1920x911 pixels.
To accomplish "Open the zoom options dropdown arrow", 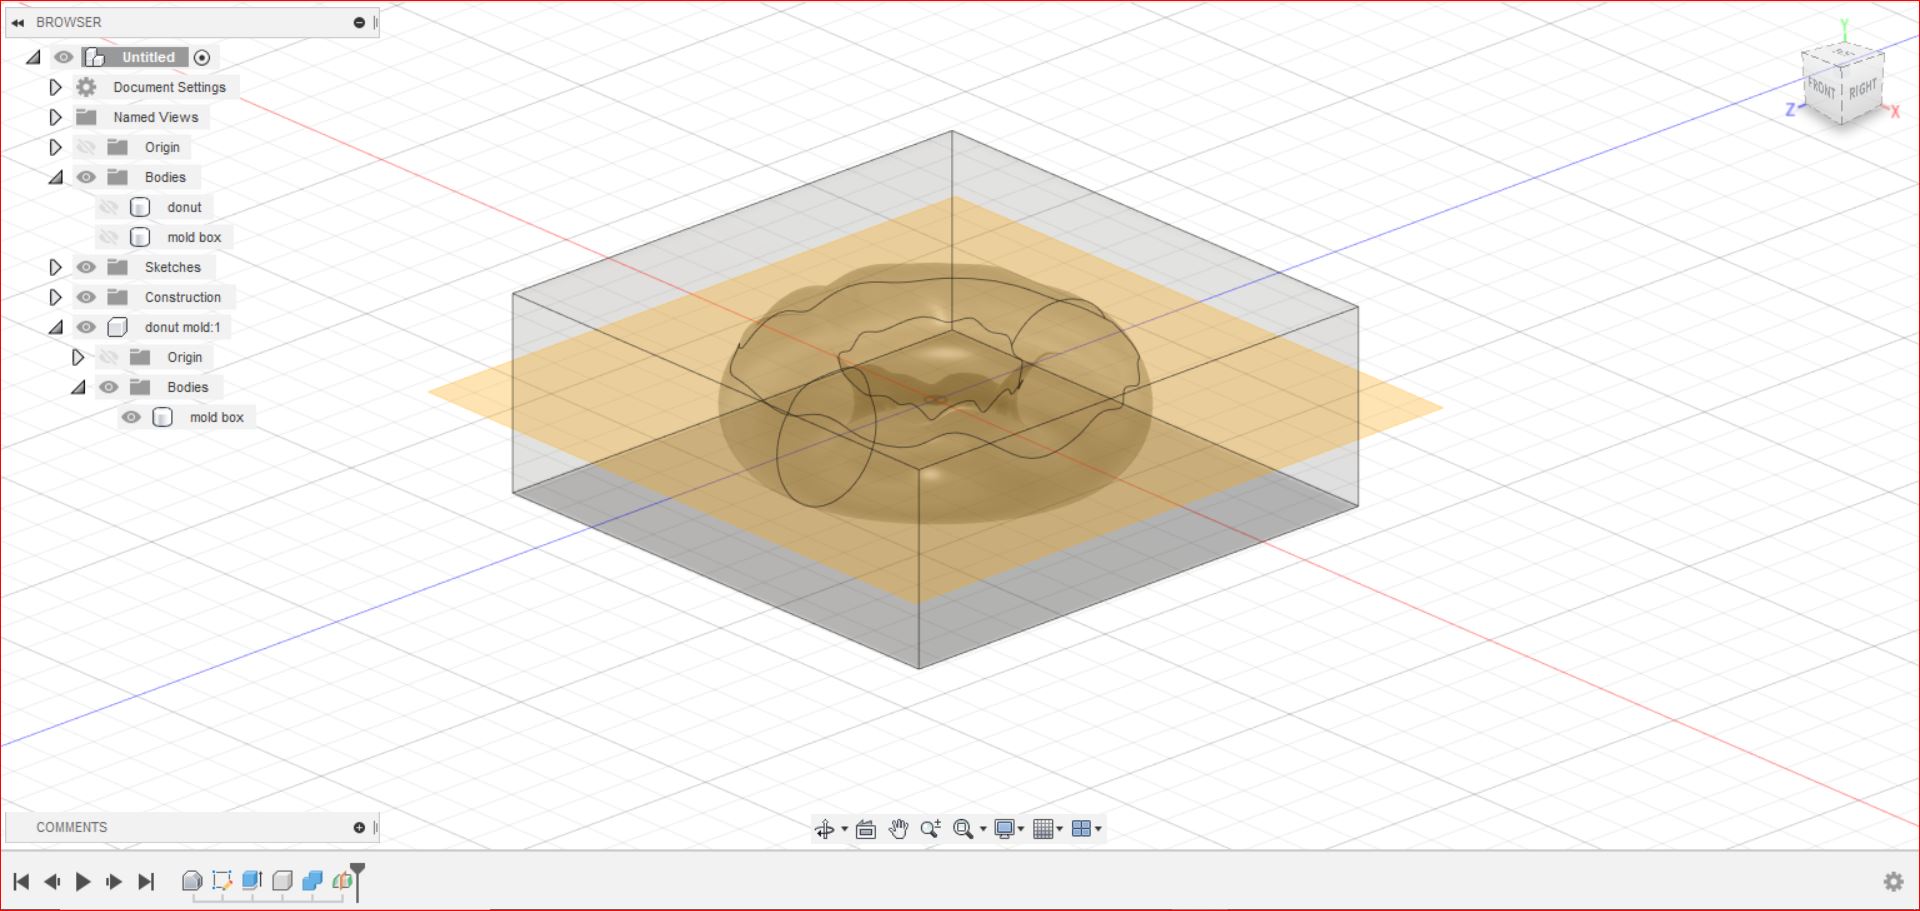I will click(x=983, y=829).
